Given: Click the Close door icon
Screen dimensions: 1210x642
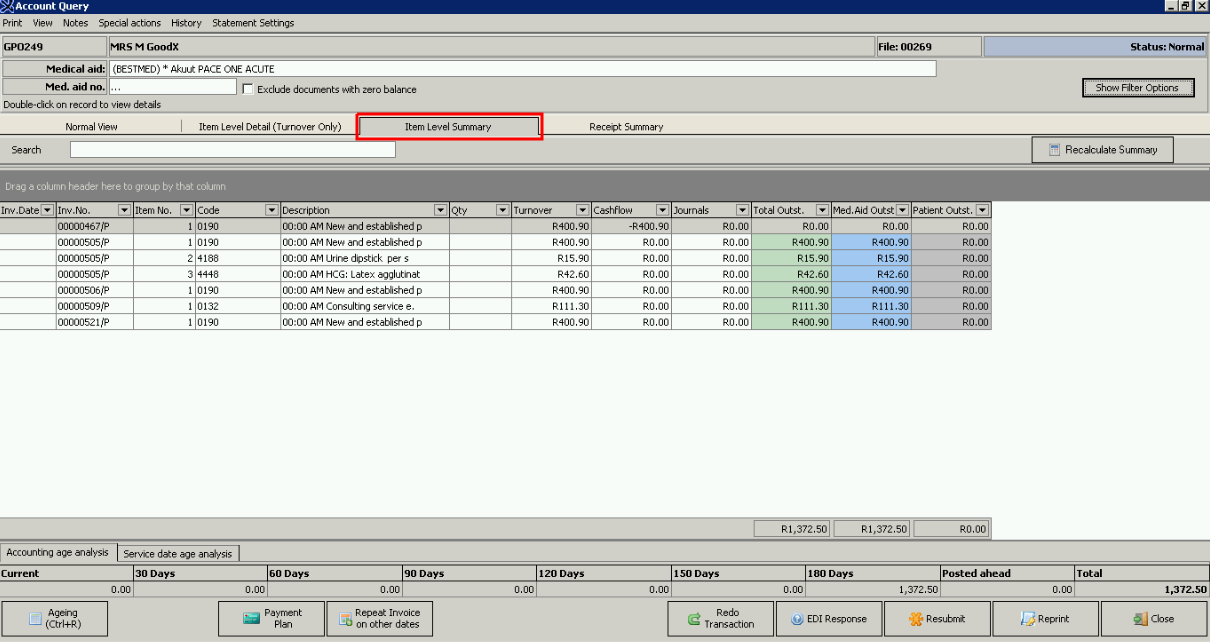Looking at the screenshot, I should [x=1140, y=619].
